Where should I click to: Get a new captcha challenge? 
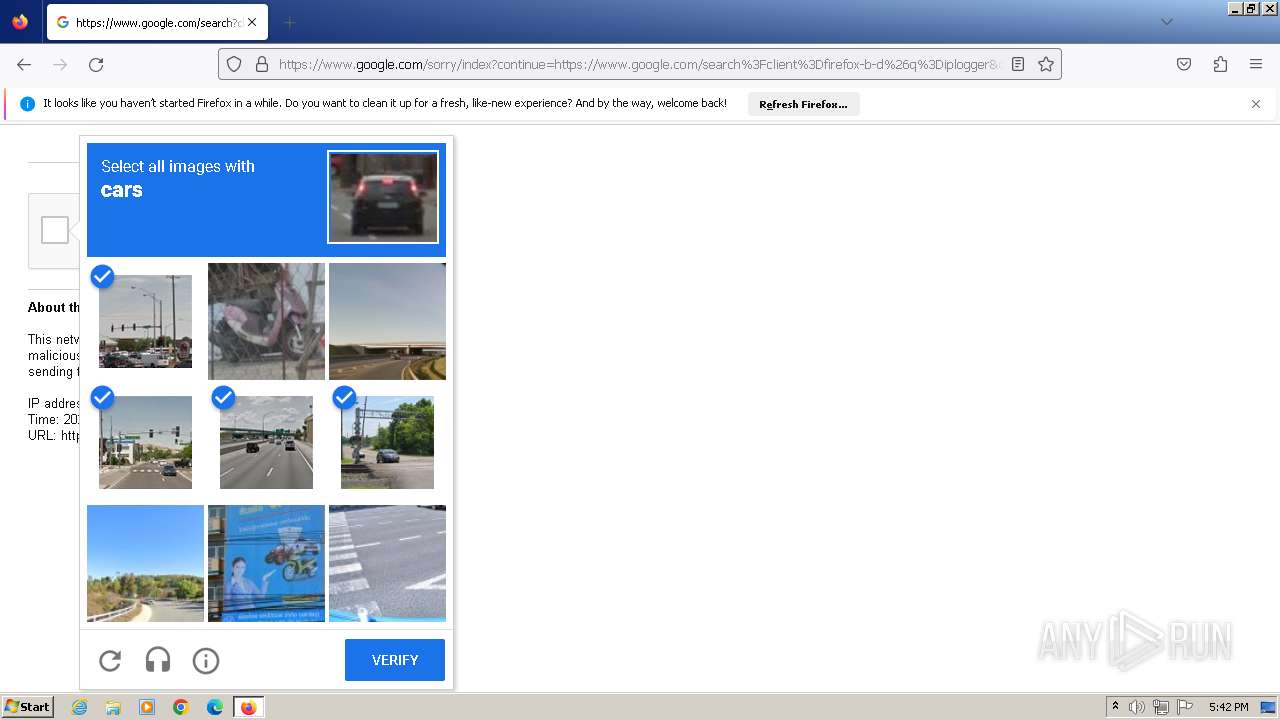pos(110,660)
